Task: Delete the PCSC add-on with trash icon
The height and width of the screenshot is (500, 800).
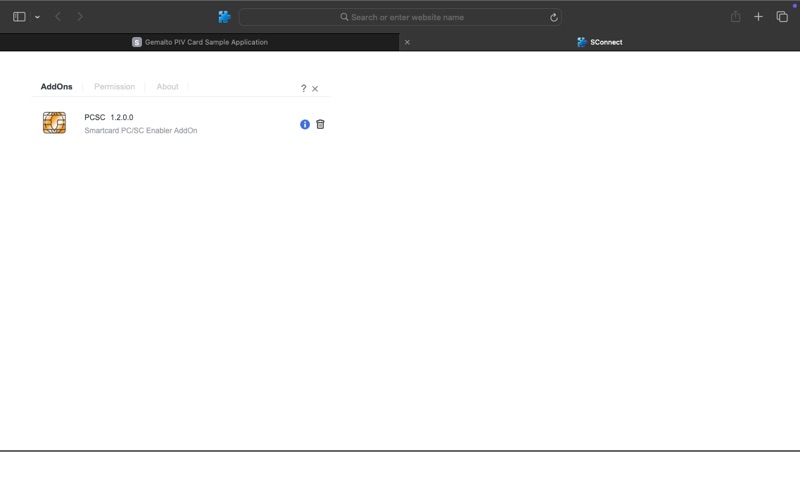Action: (320, 124)
